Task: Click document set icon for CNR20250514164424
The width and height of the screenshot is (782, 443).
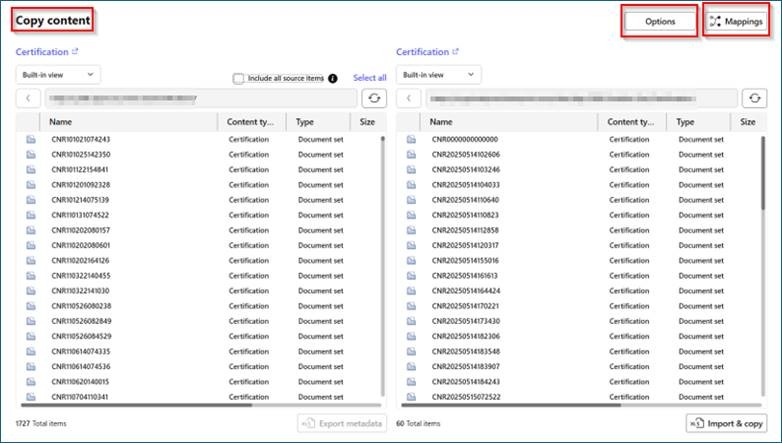Action: point(411,291)
